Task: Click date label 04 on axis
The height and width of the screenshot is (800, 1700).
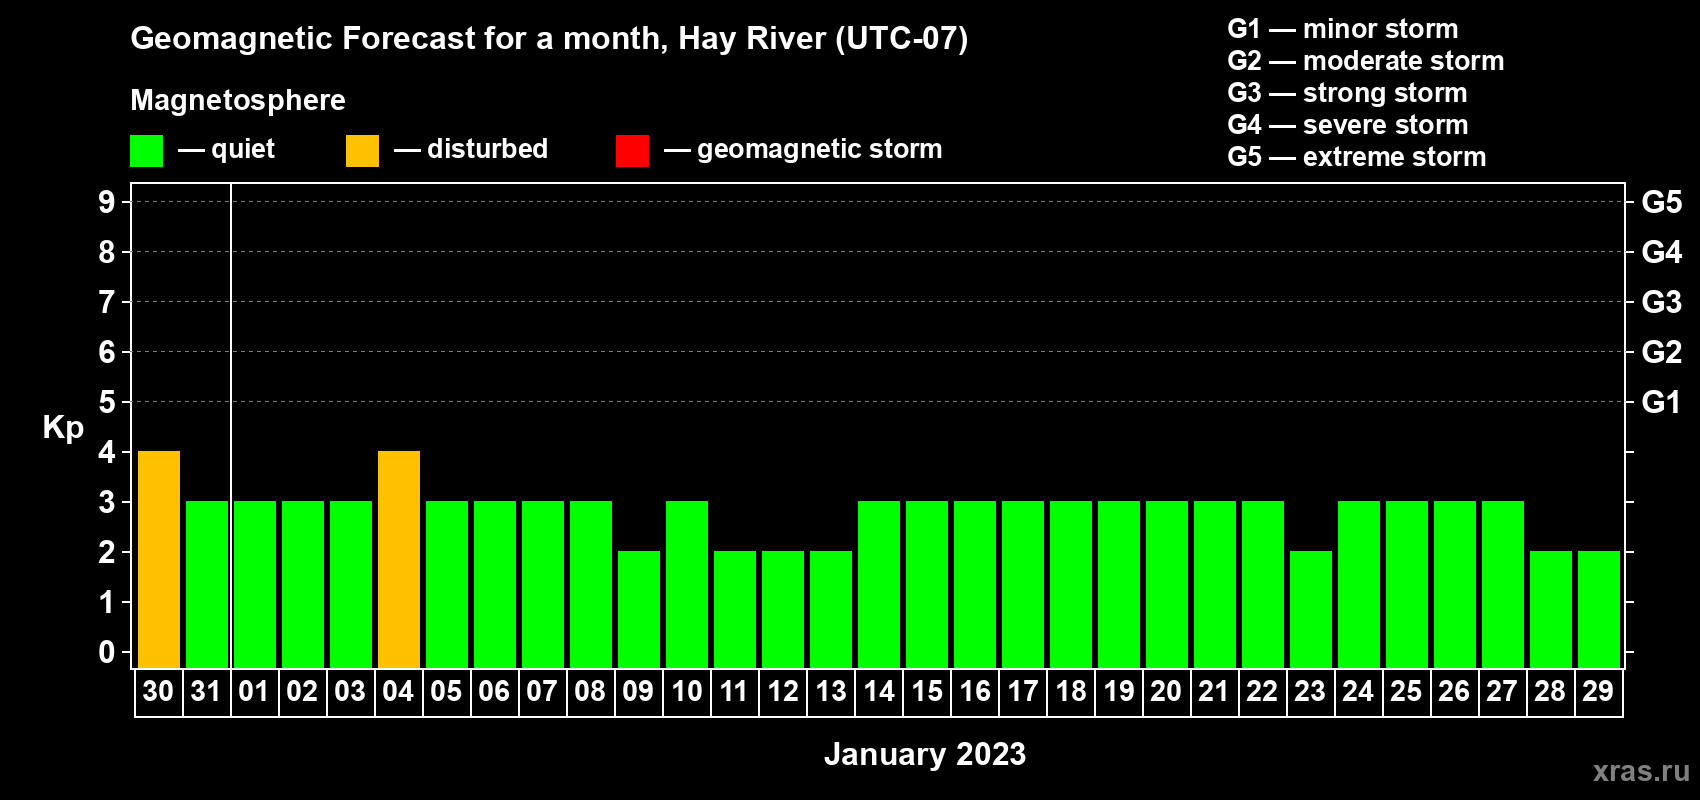Action: (x=398, y=692)
